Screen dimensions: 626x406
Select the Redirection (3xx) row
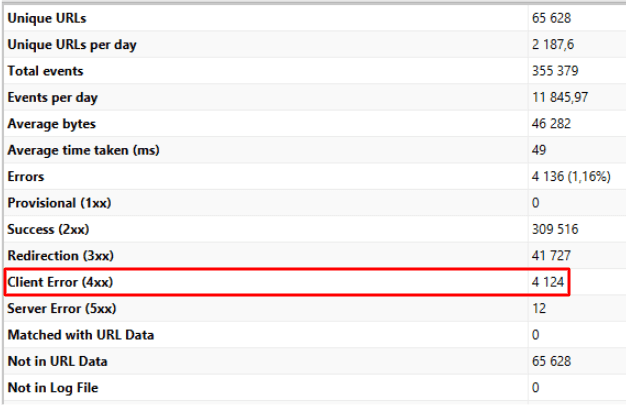(315, 255)
